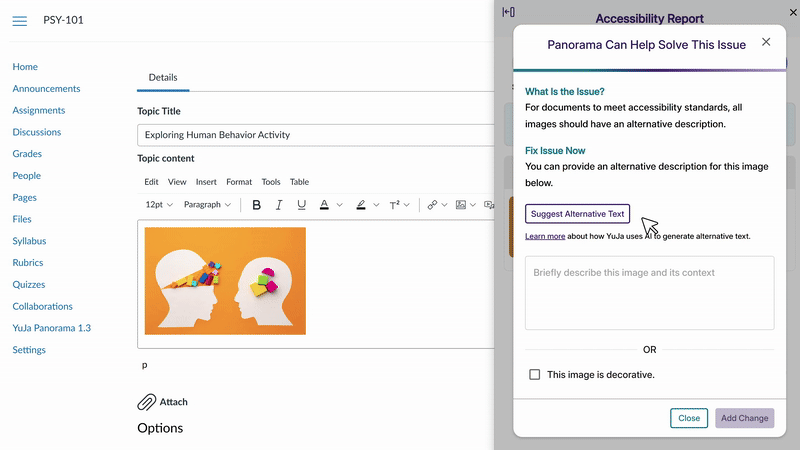Select the heads image in the editor

[225, 281]
